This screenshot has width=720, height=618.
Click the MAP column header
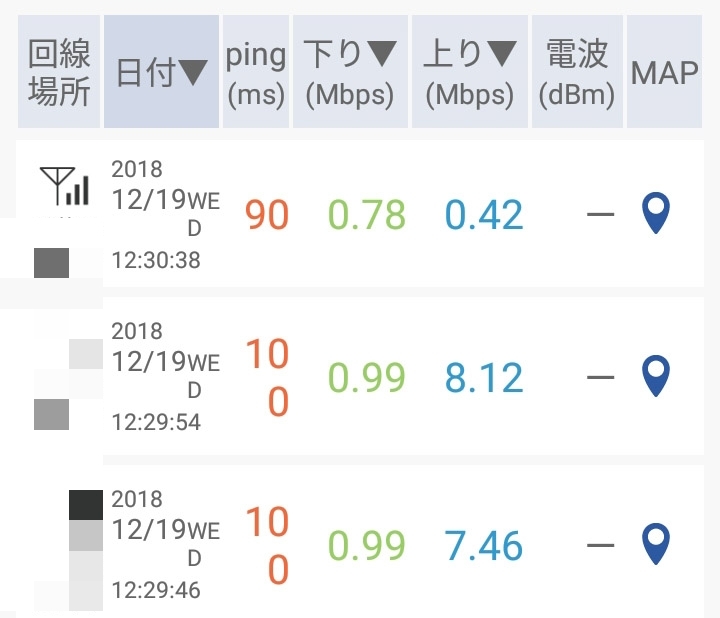664,72
